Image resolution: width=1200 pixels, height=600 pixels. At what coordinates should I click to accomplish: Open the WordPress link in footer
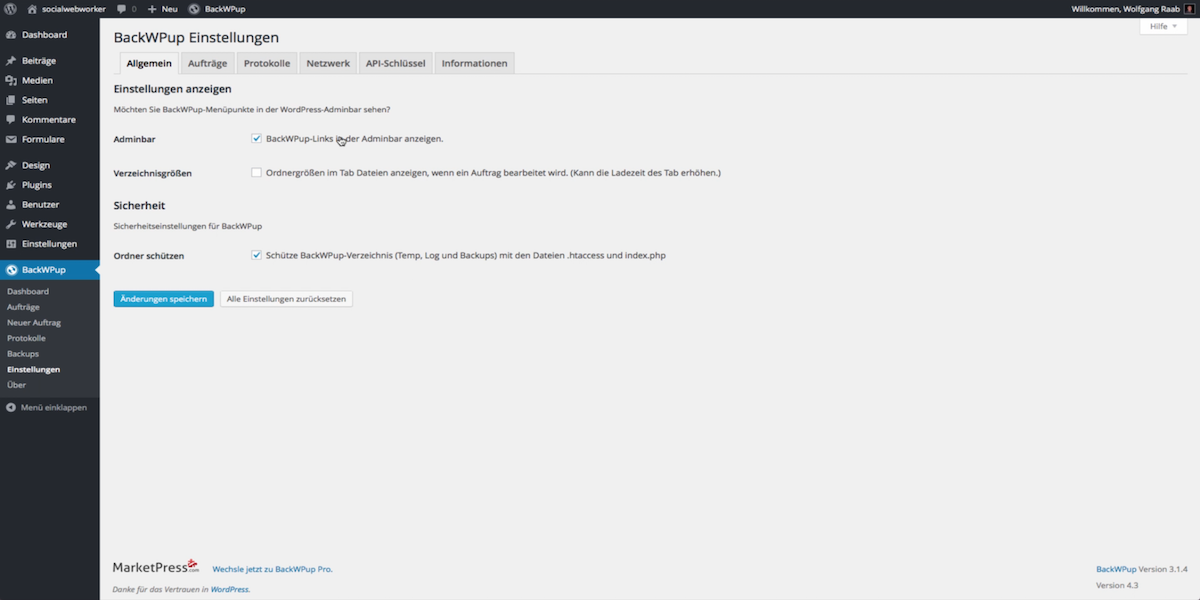230,590
